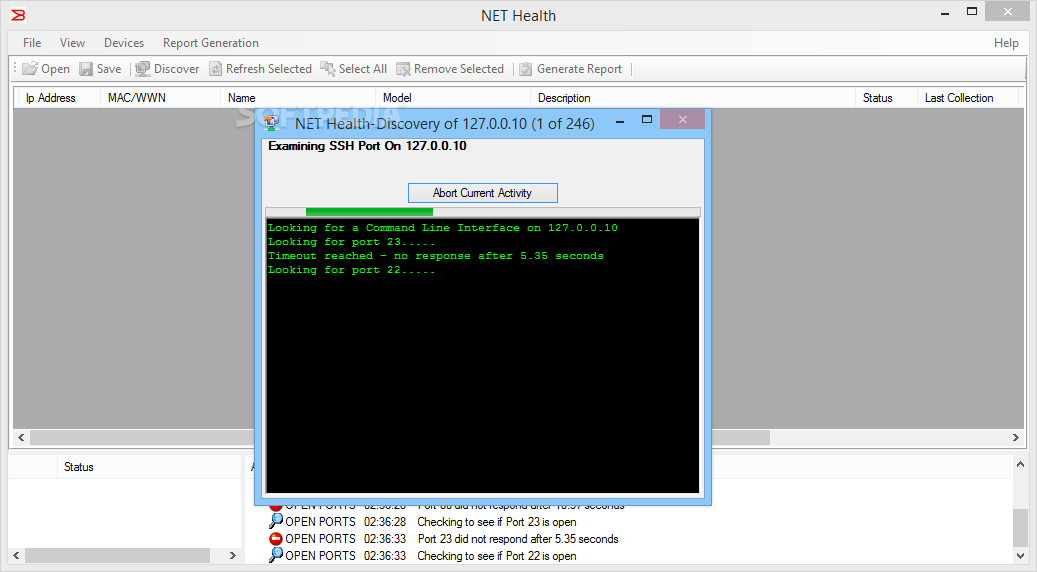Minimize the Discovery dialog
The height and width of the screenshot is (572, 1037).
[x=620, y=121]
